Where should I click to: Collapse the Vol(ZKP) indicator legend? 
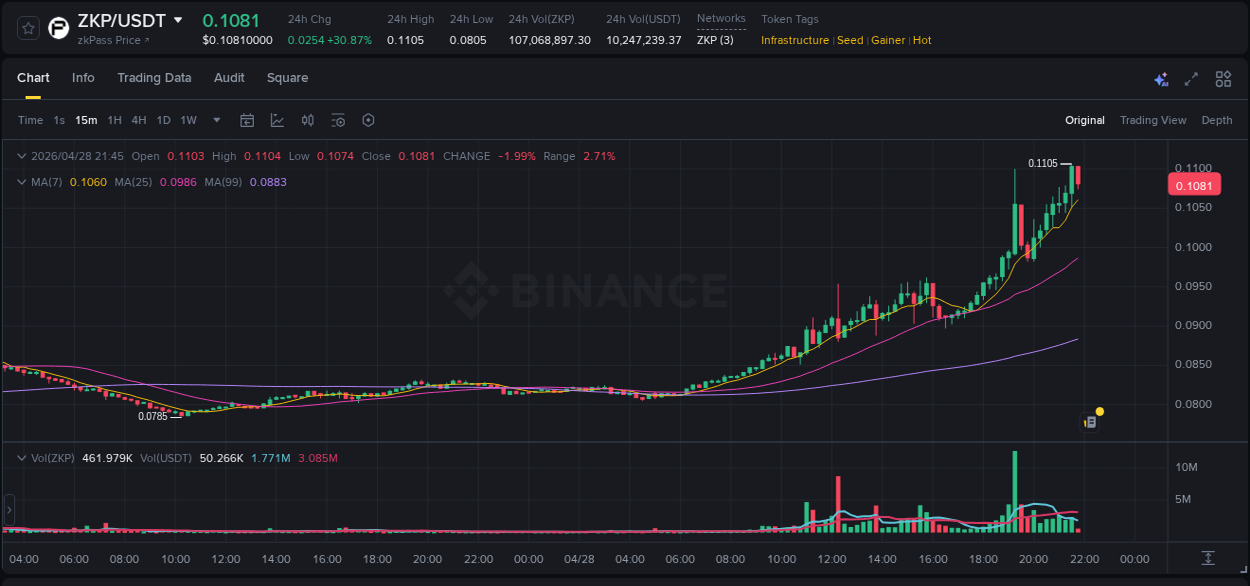click(22, 458)
